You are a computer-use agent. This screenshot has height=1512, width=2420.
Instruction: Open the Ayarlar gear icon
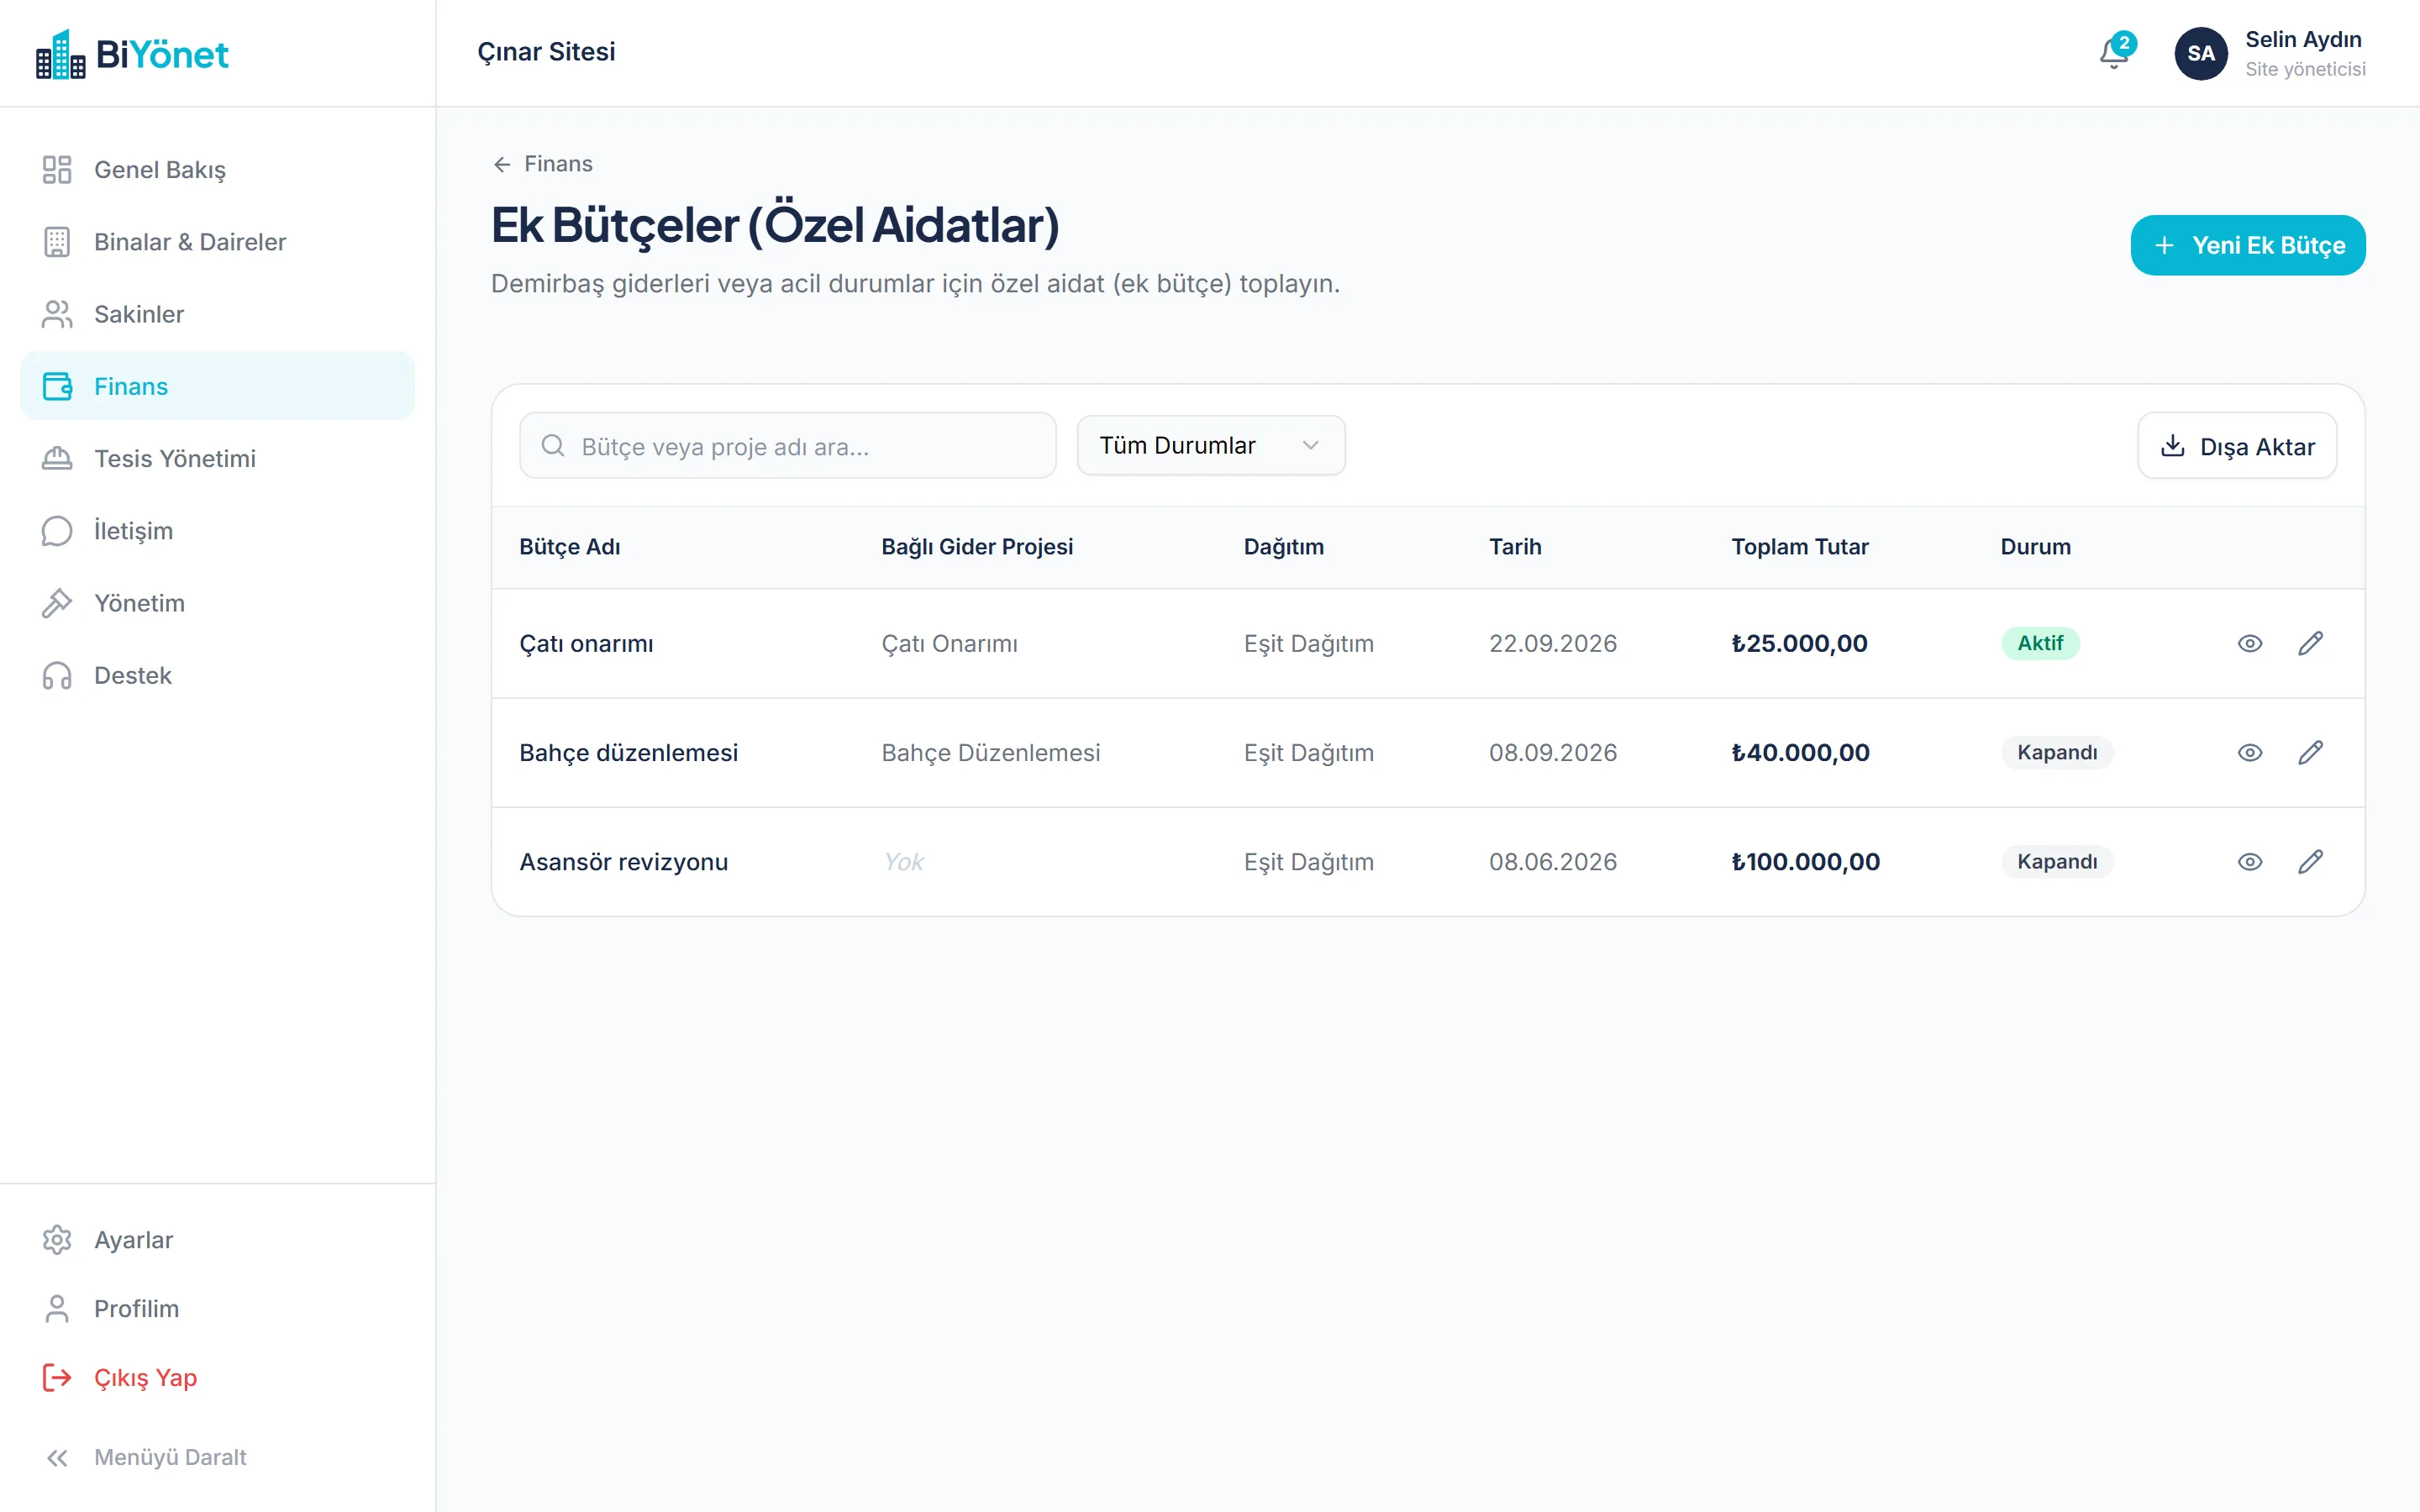(x=57, y=1239)
